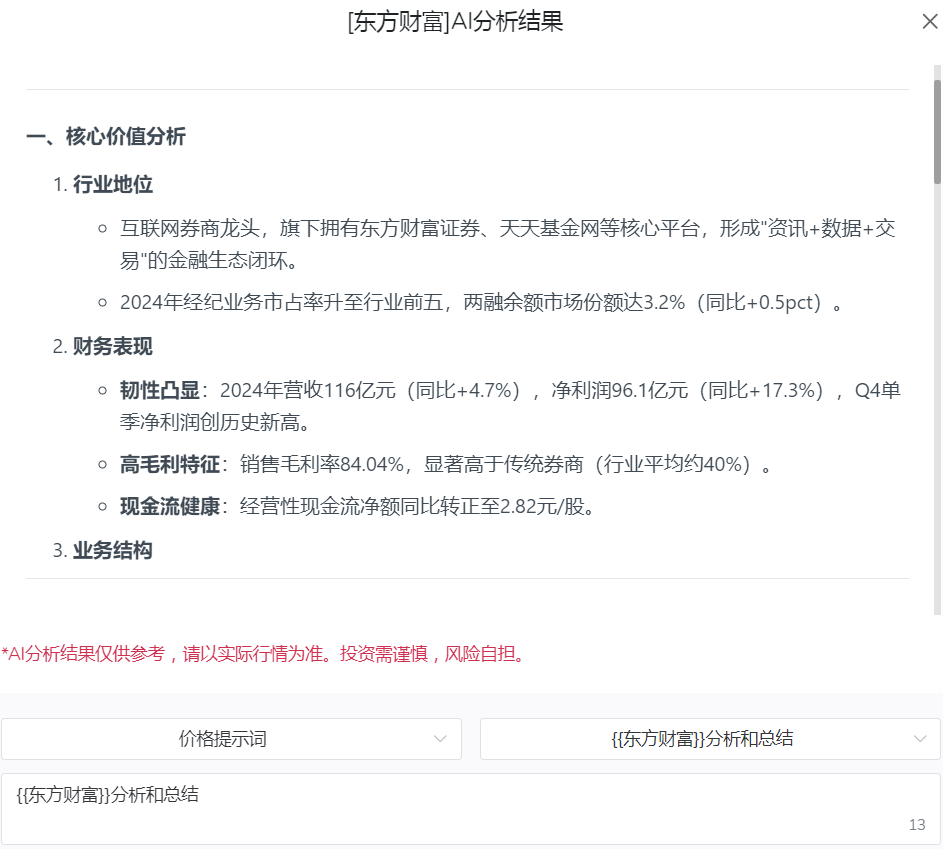Click the heading 一、核心价值分析
This screenshot has height=849, width=943.
click(x=106, y=136)
